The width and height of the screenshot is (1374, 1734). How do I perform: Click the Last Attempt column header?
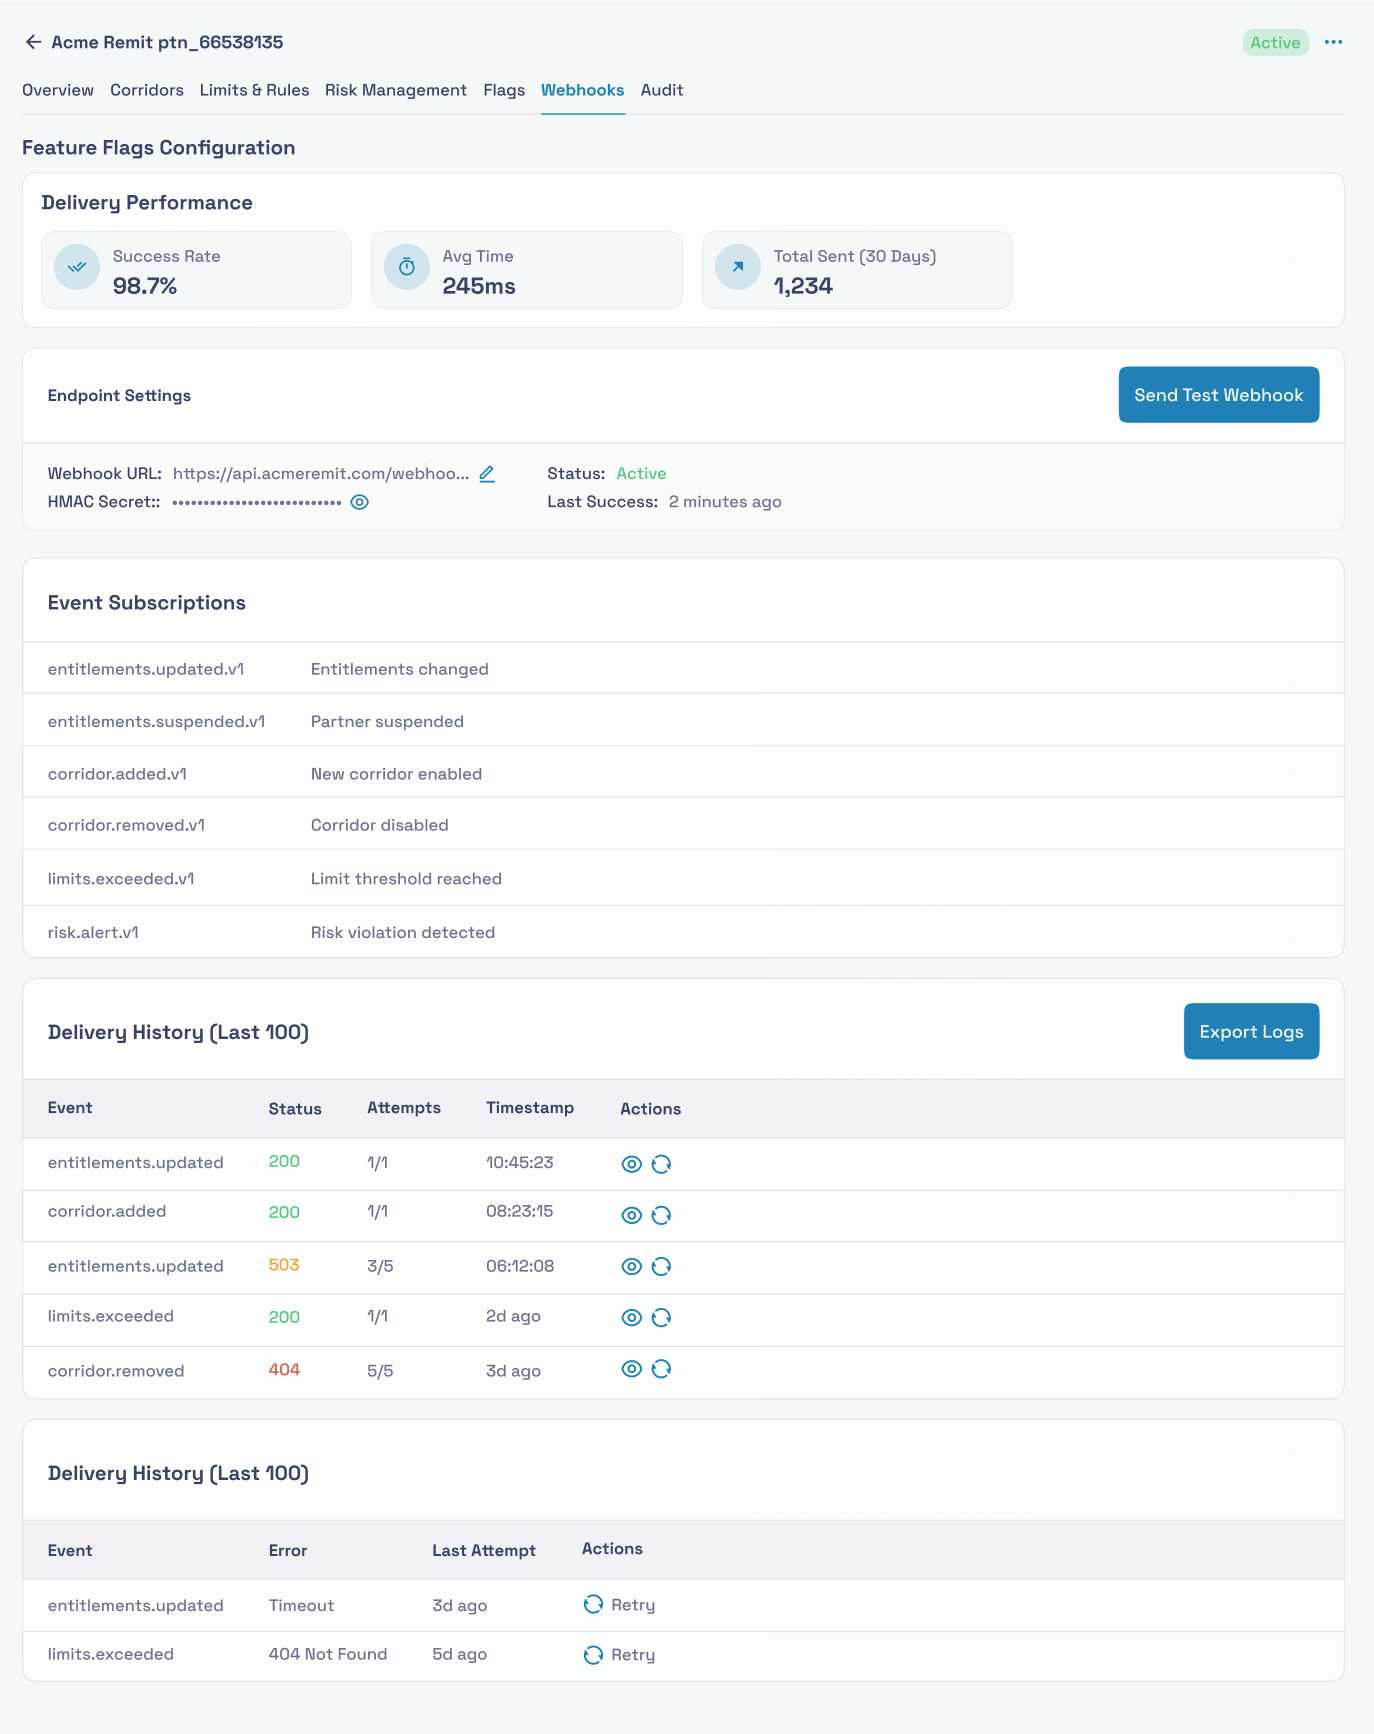pyautogui.click(x=484, y=1550)
